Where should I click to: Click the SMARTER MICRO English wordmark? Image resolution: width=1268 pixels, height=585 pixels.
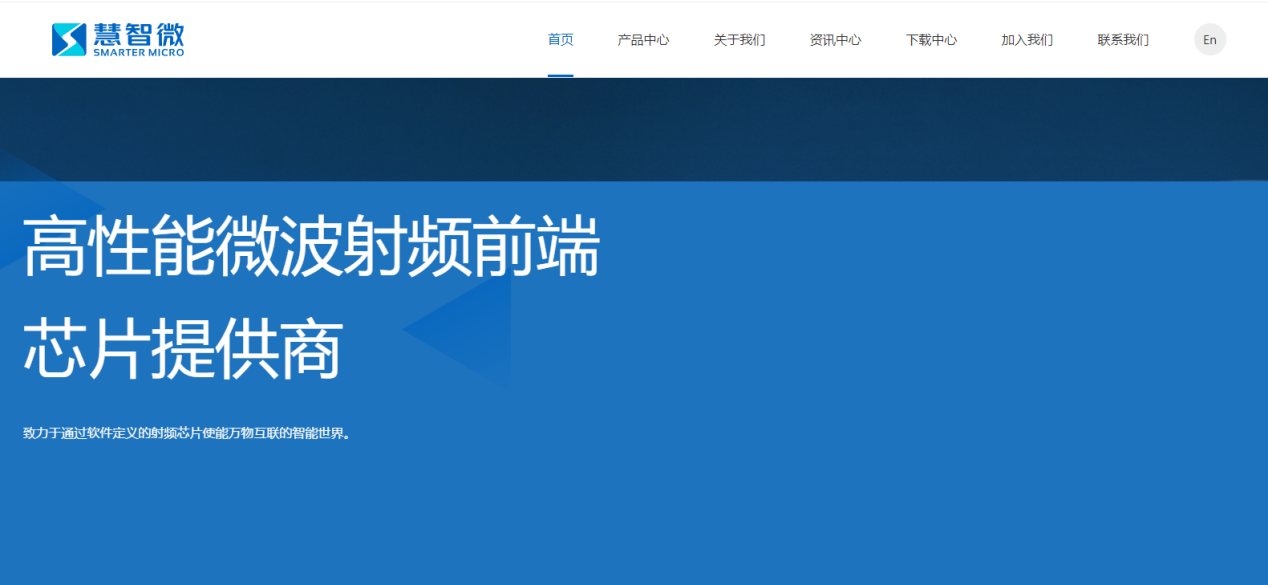click(138, 53)
